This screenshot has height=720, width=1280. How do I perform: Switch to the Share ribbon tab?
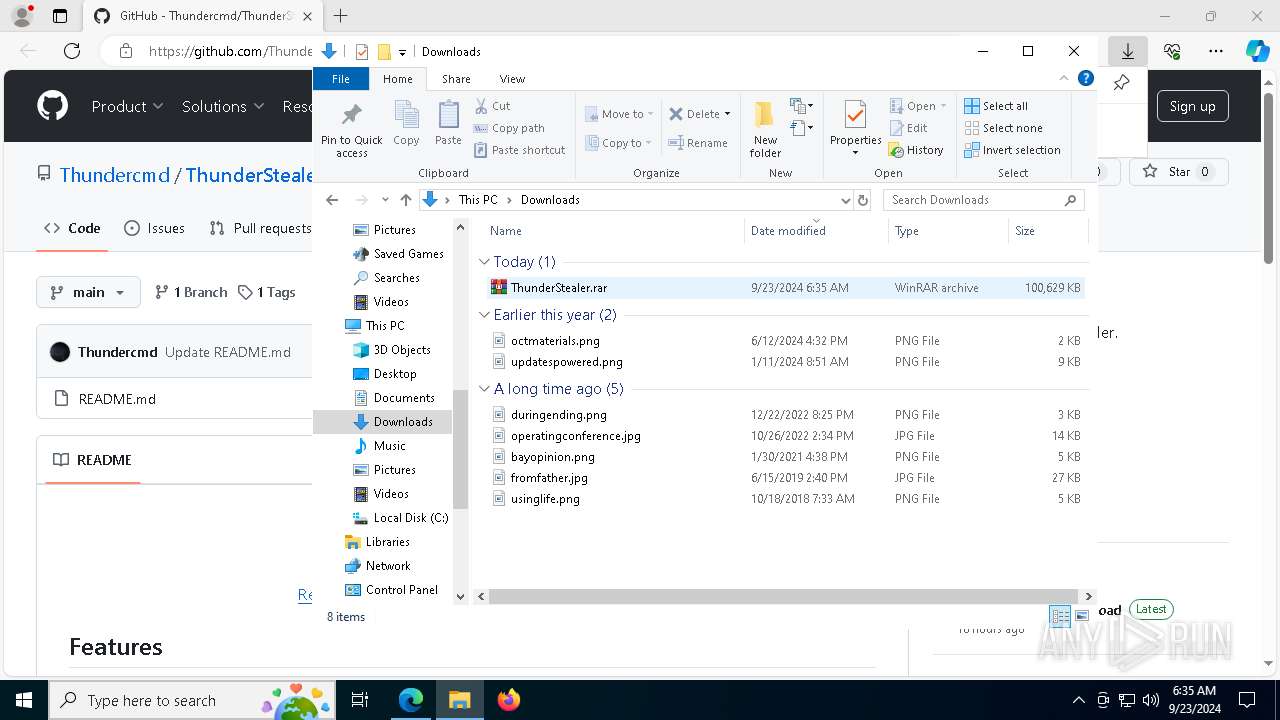click(x=456, y=79)
